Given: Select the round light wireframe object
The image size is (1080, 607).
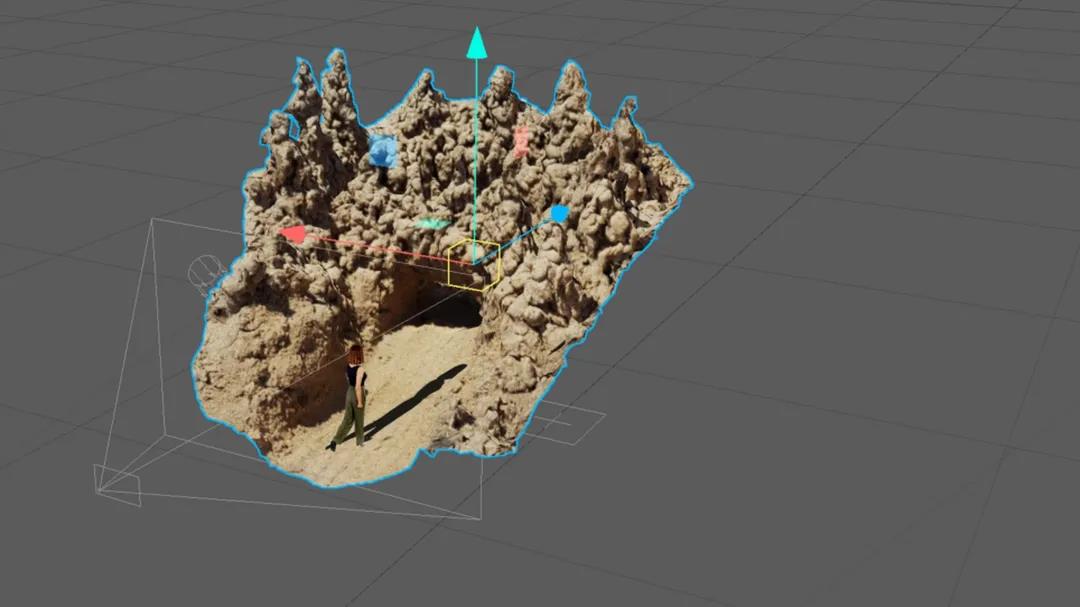Looking at the screenshot, I should (204, 273).
